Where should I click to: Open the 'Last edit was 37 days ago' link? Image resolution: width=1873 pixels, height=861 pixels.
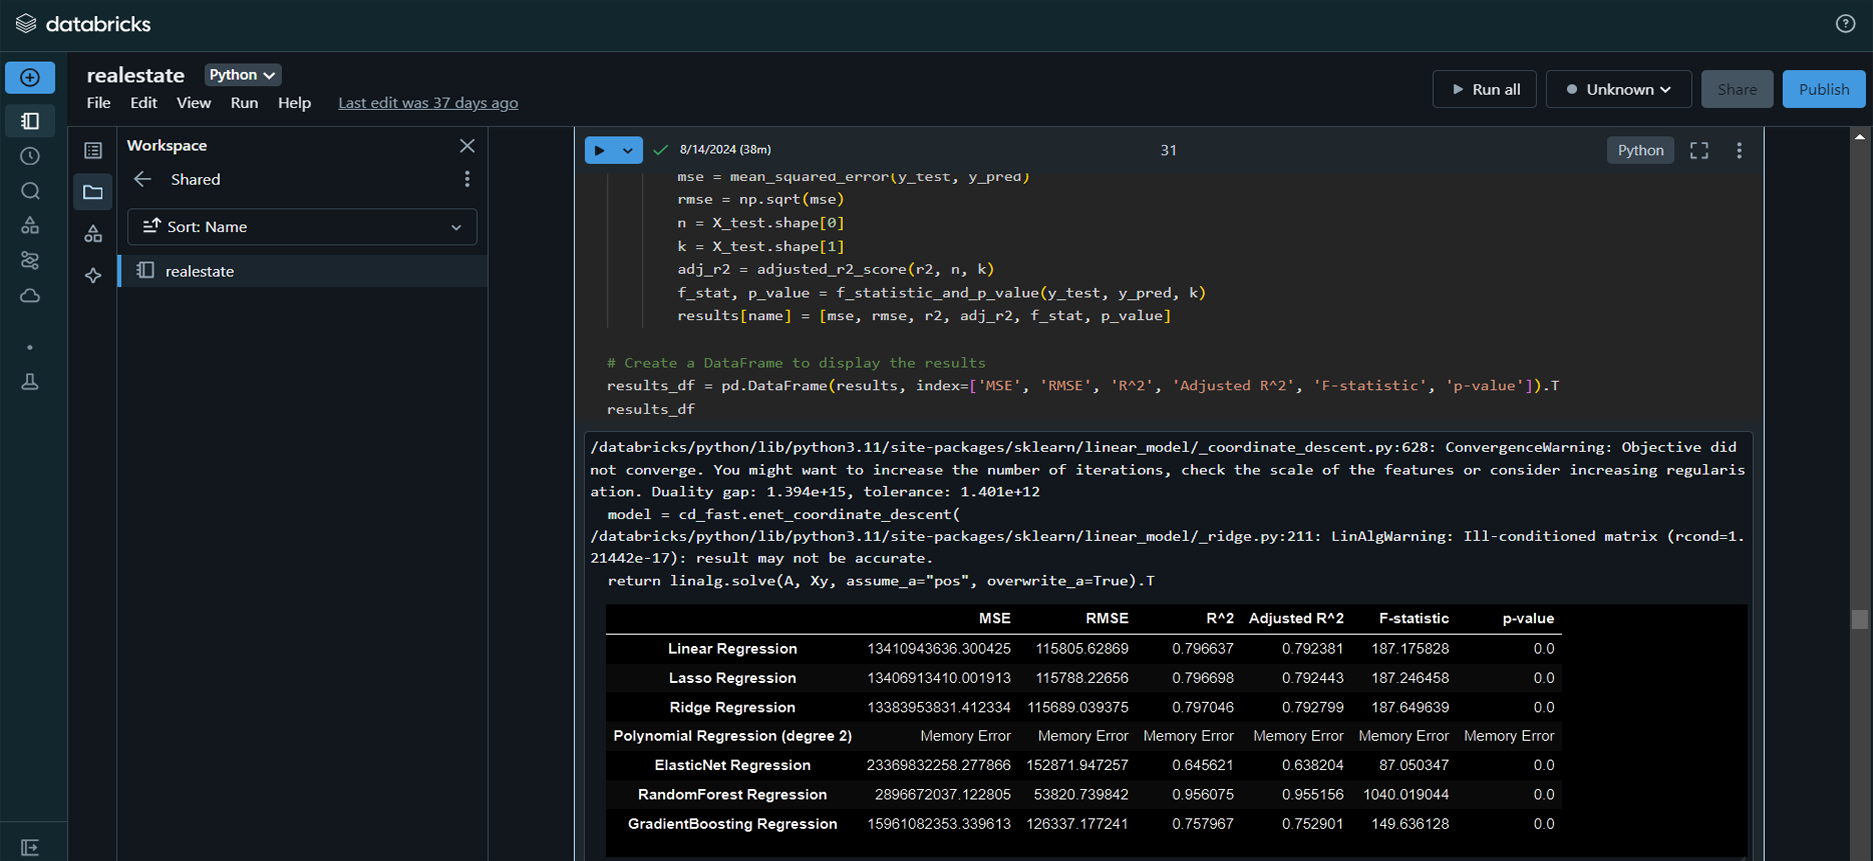click(428, 103)
